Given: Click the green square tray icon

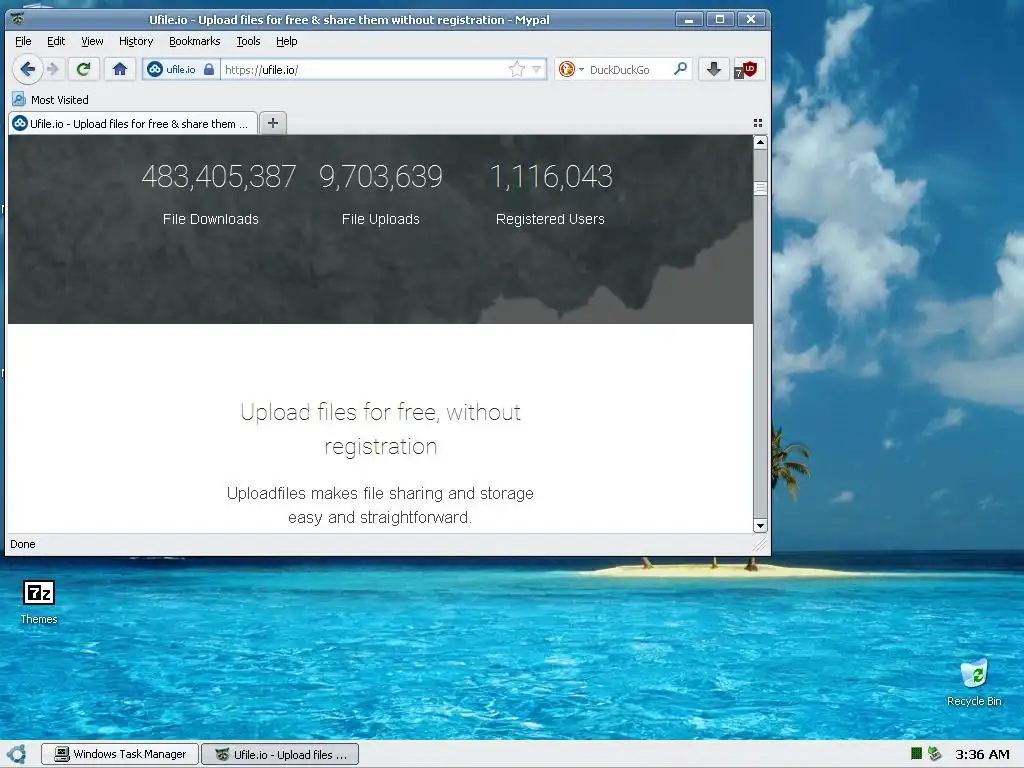Looking at the screenshot, I should coord(916,754).
